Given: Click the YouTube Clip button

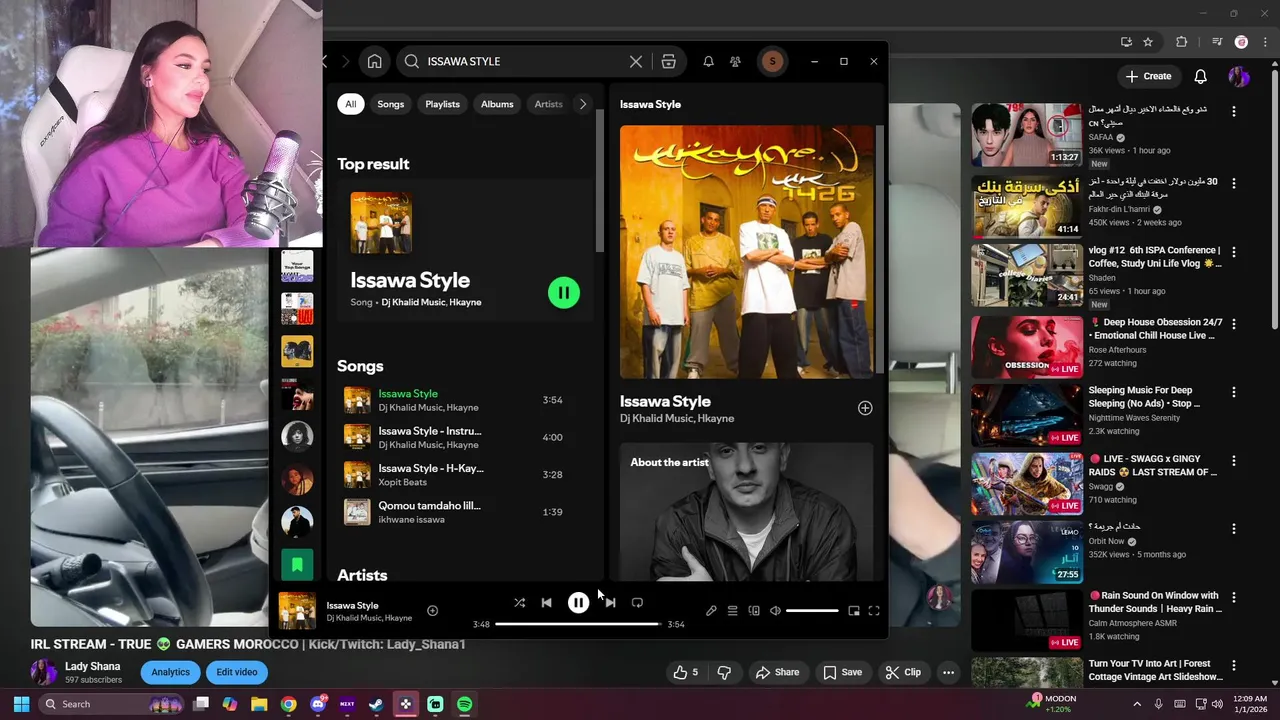Looking at the screenshot, I should coord(903,672).
